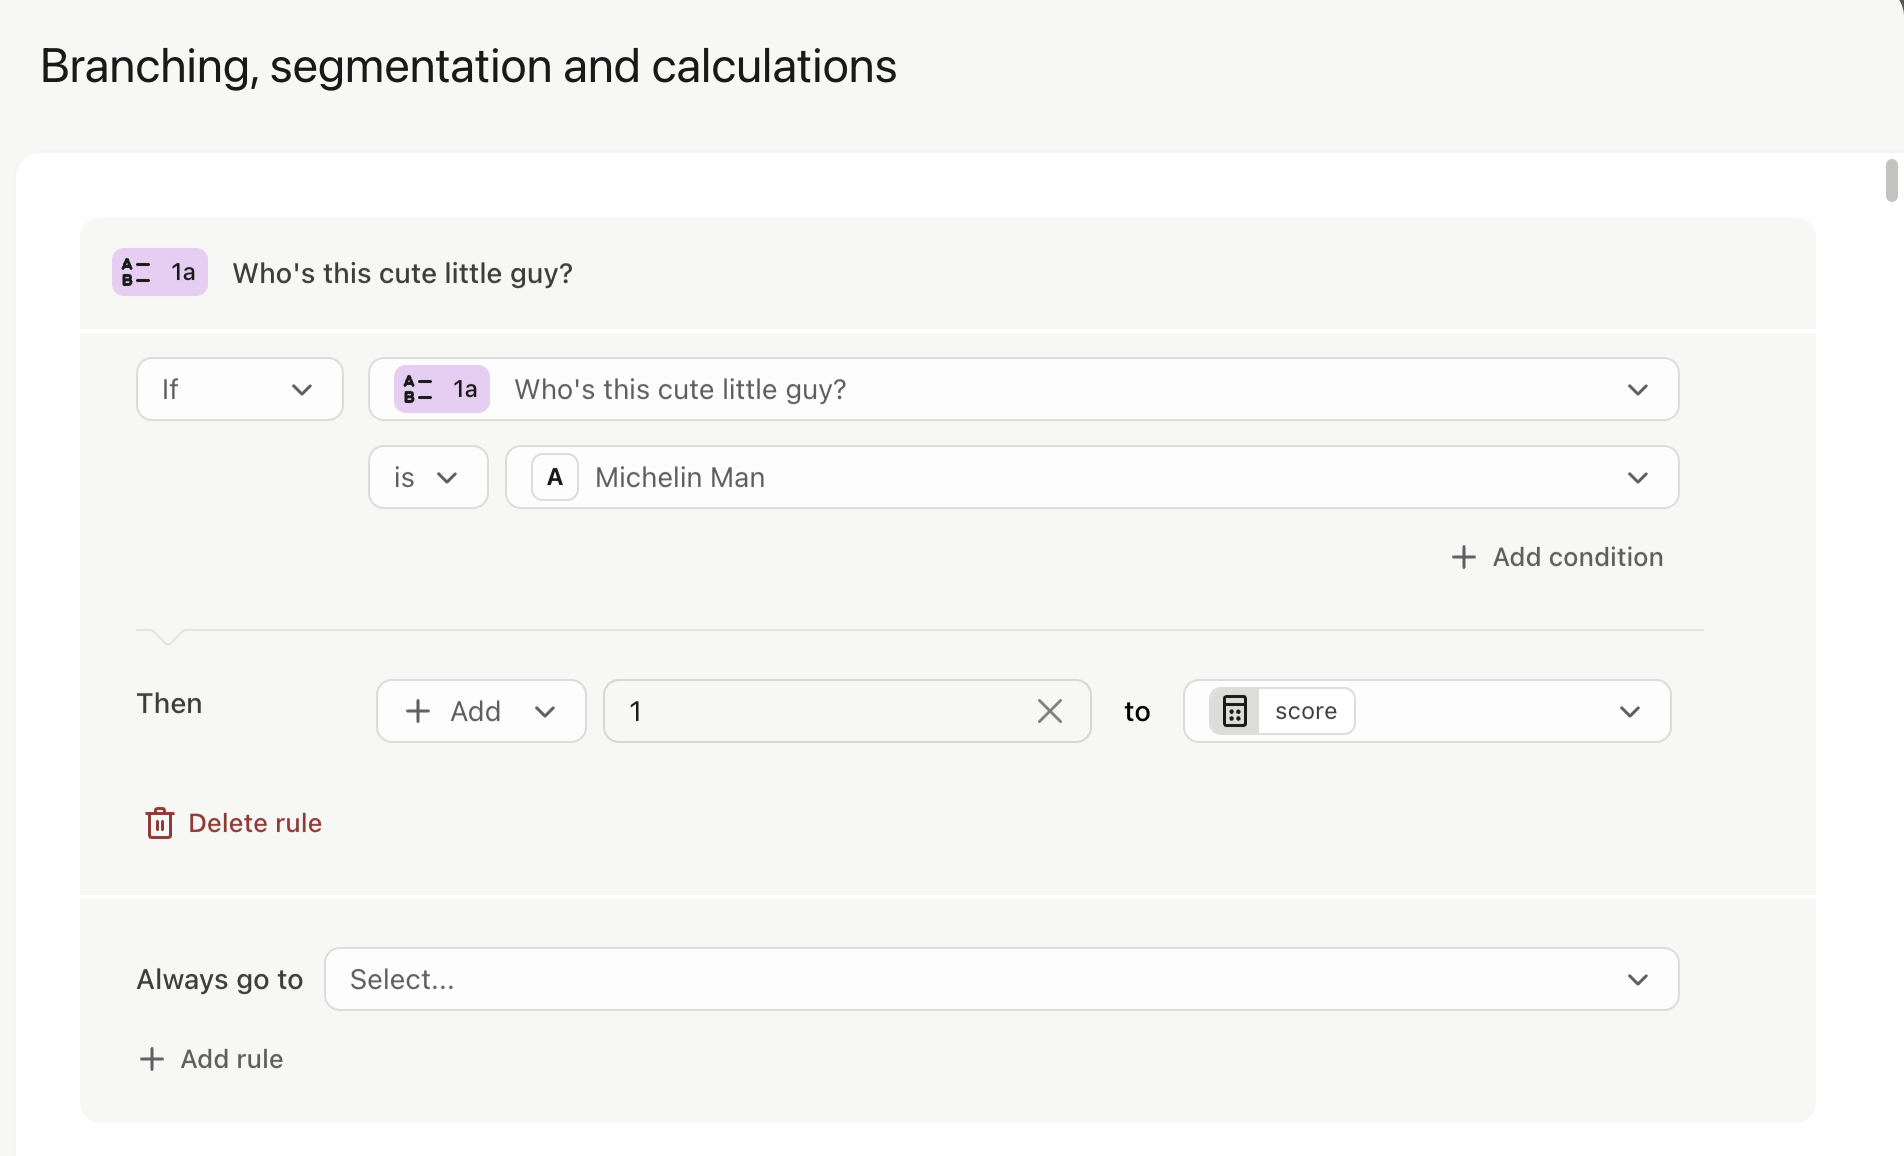The image size is (1904, 1156).
Task: Click the X icon to clear the value 1
Action: (x=1049, y=711)
